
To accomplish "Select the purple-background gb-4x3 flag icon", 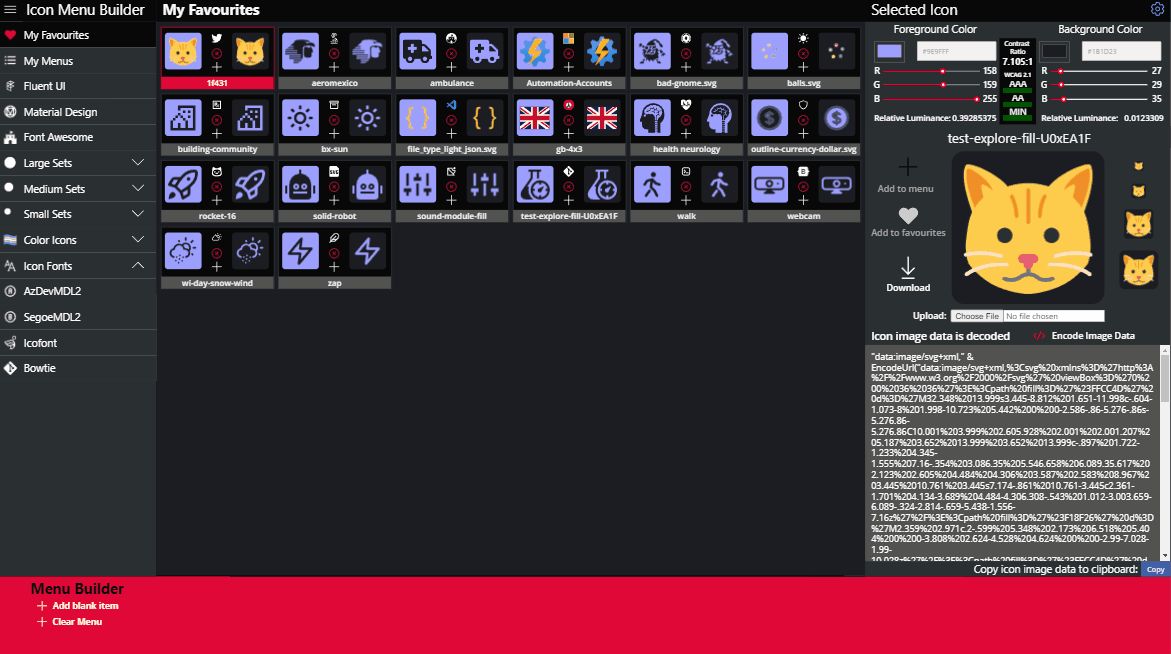I will [535, 118].
